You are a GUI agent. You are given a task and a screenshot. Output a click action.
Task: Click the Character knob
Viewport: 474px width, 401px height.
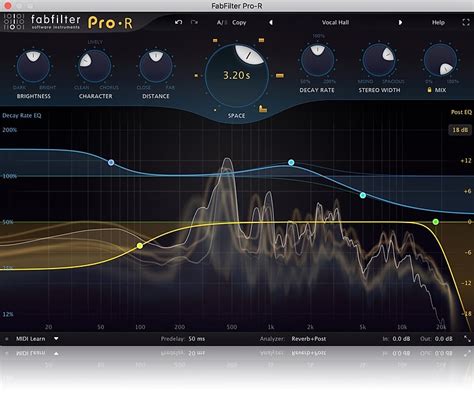pyautogui.click(x=95, y=66)
